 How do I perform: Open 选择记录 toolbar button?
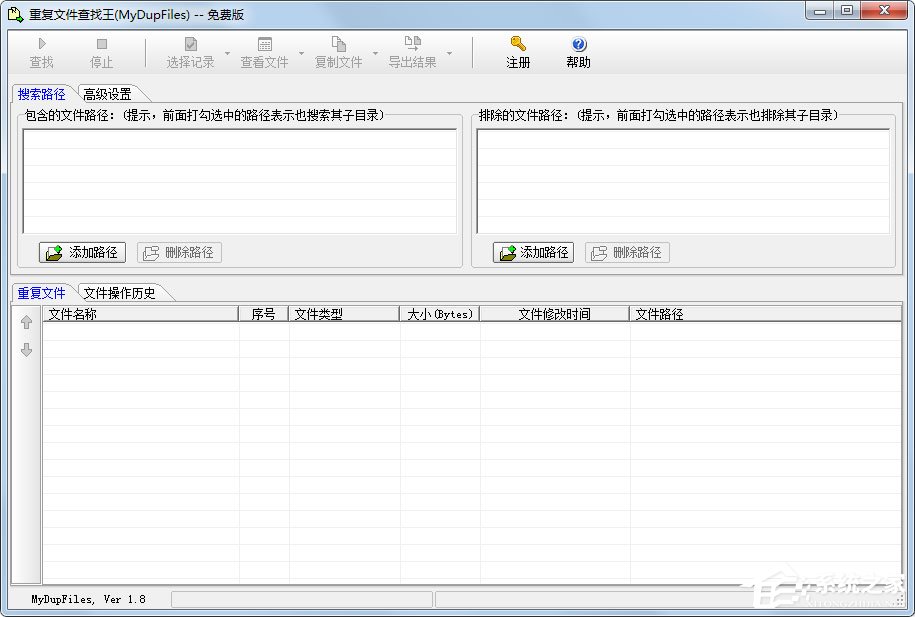click(190, 53)
